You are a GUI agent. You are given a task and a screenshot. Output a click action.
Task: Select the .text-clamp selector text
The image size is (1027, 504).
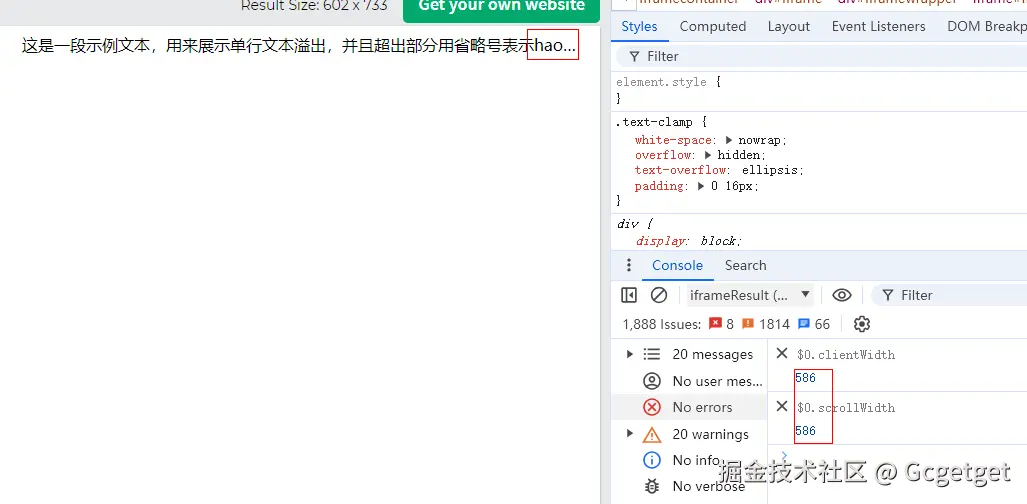pos(652,123)
